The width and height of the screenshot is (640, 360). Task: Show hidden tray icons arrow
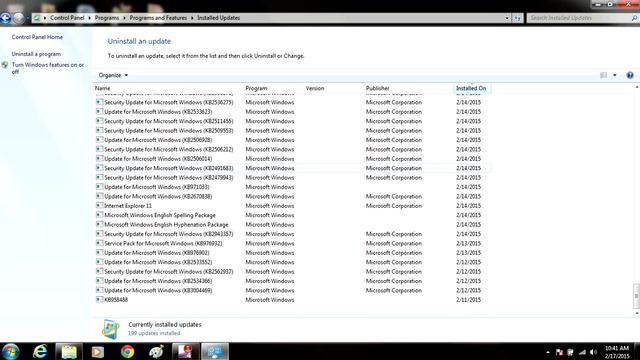click(x=548, y=352)
